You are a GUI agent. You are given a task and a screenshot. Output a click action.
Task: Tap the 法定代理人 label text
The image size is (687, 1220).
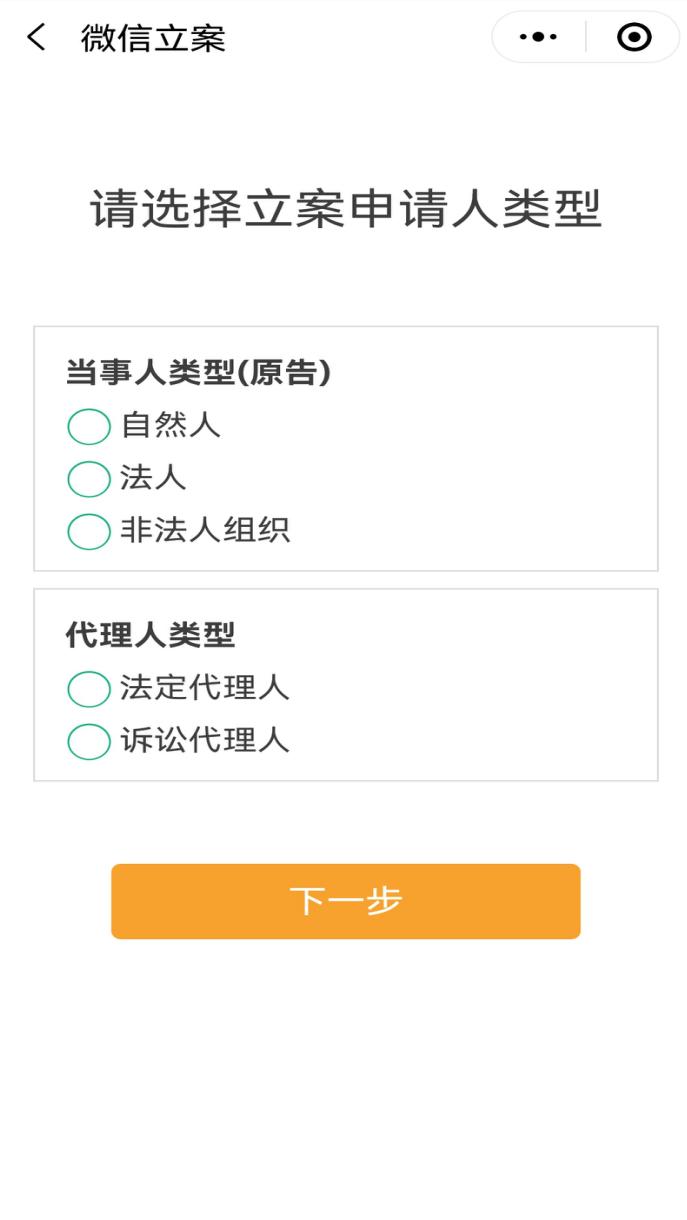pyautogui.click(x=205, y=688)
